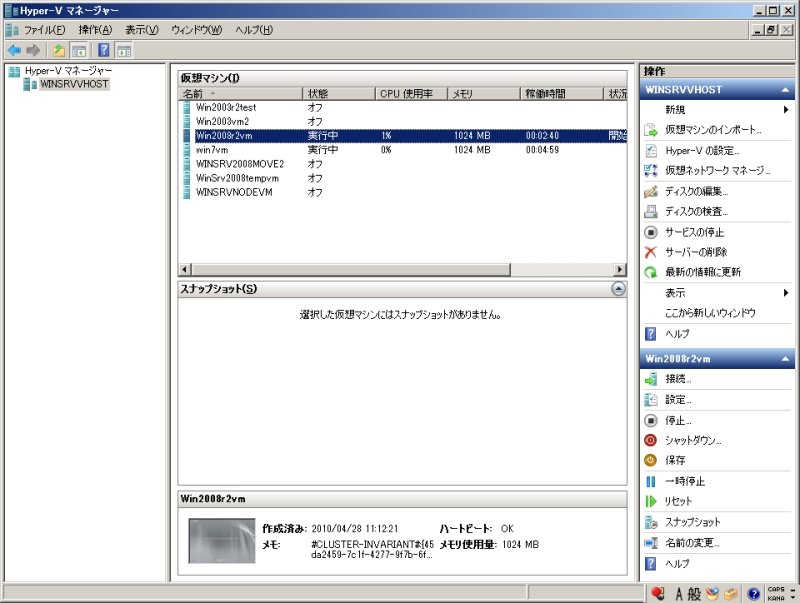Click red X サーバーの削除 icon

(x=651, y=252)
